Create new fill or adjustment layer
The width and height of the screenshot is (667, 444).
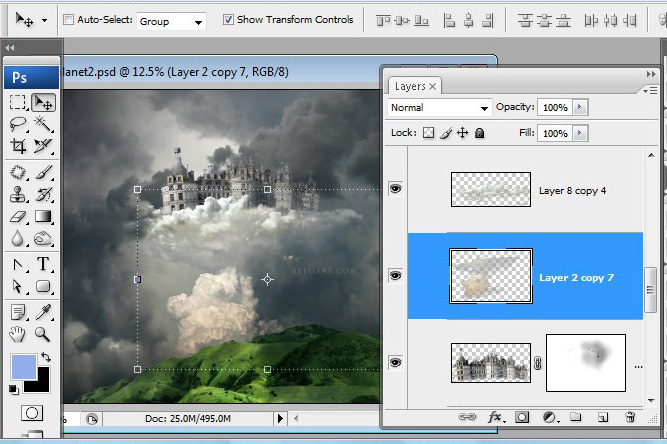pyautogui.click(x=550, y=417)
